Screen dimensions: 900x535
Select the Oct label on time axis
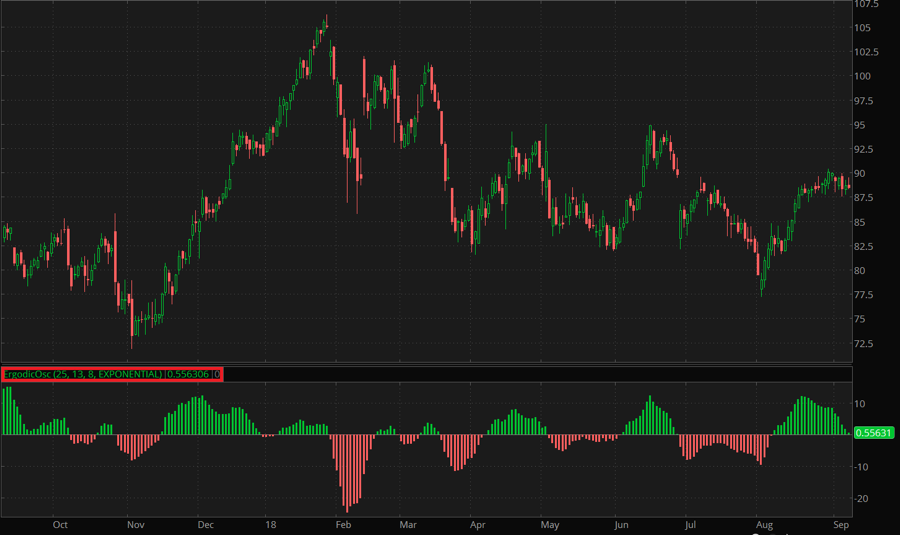point(60,523)
